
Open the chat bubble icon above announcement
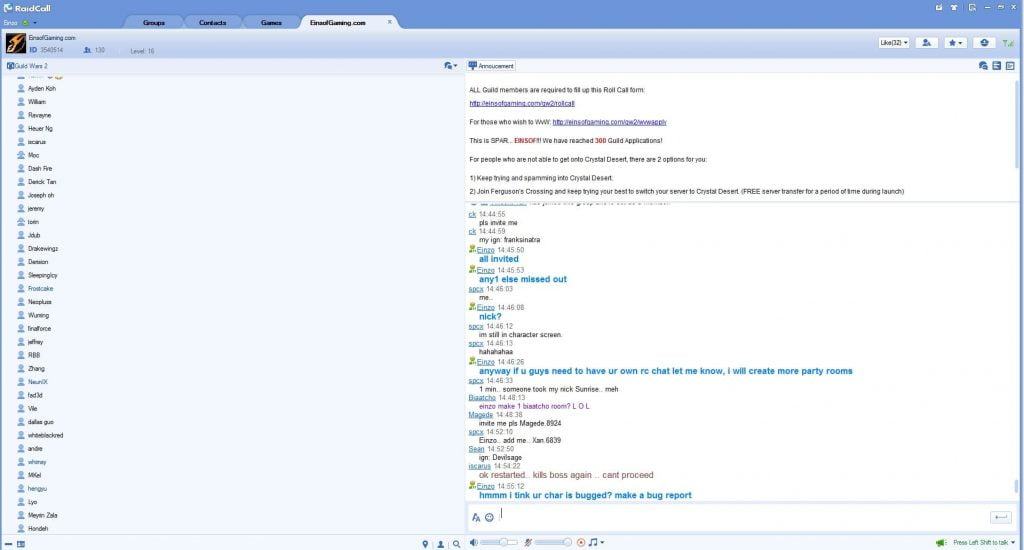(983, 66)
